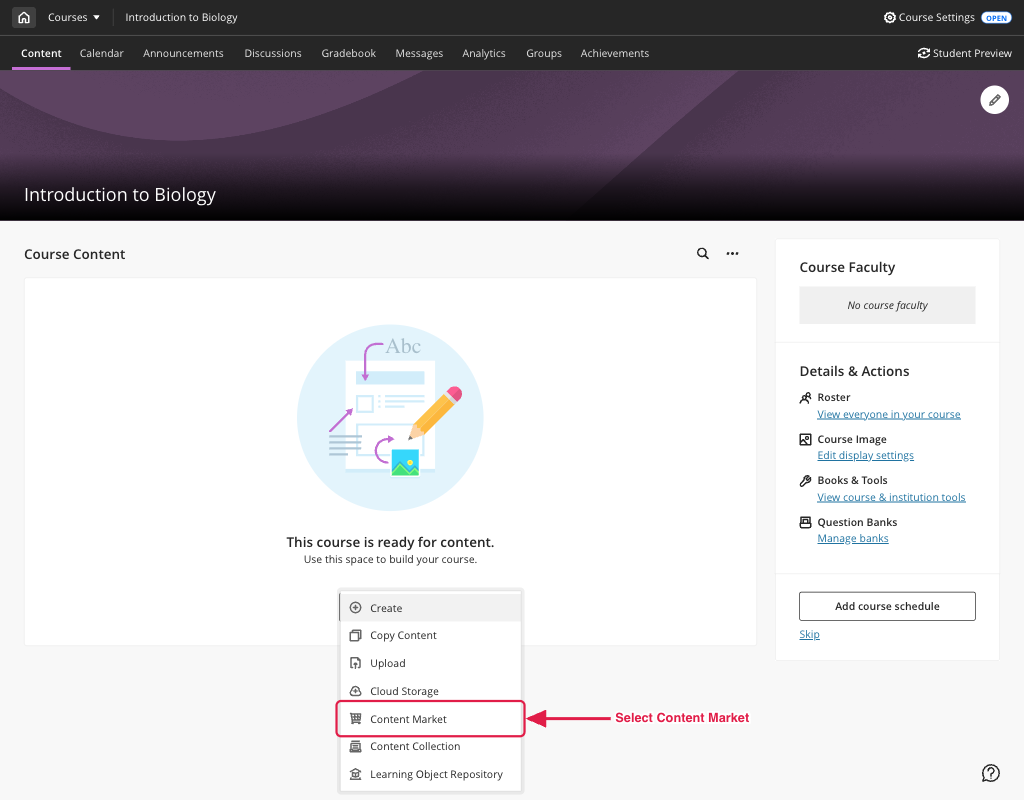Click the Course Image picture icon

[806, 440]
